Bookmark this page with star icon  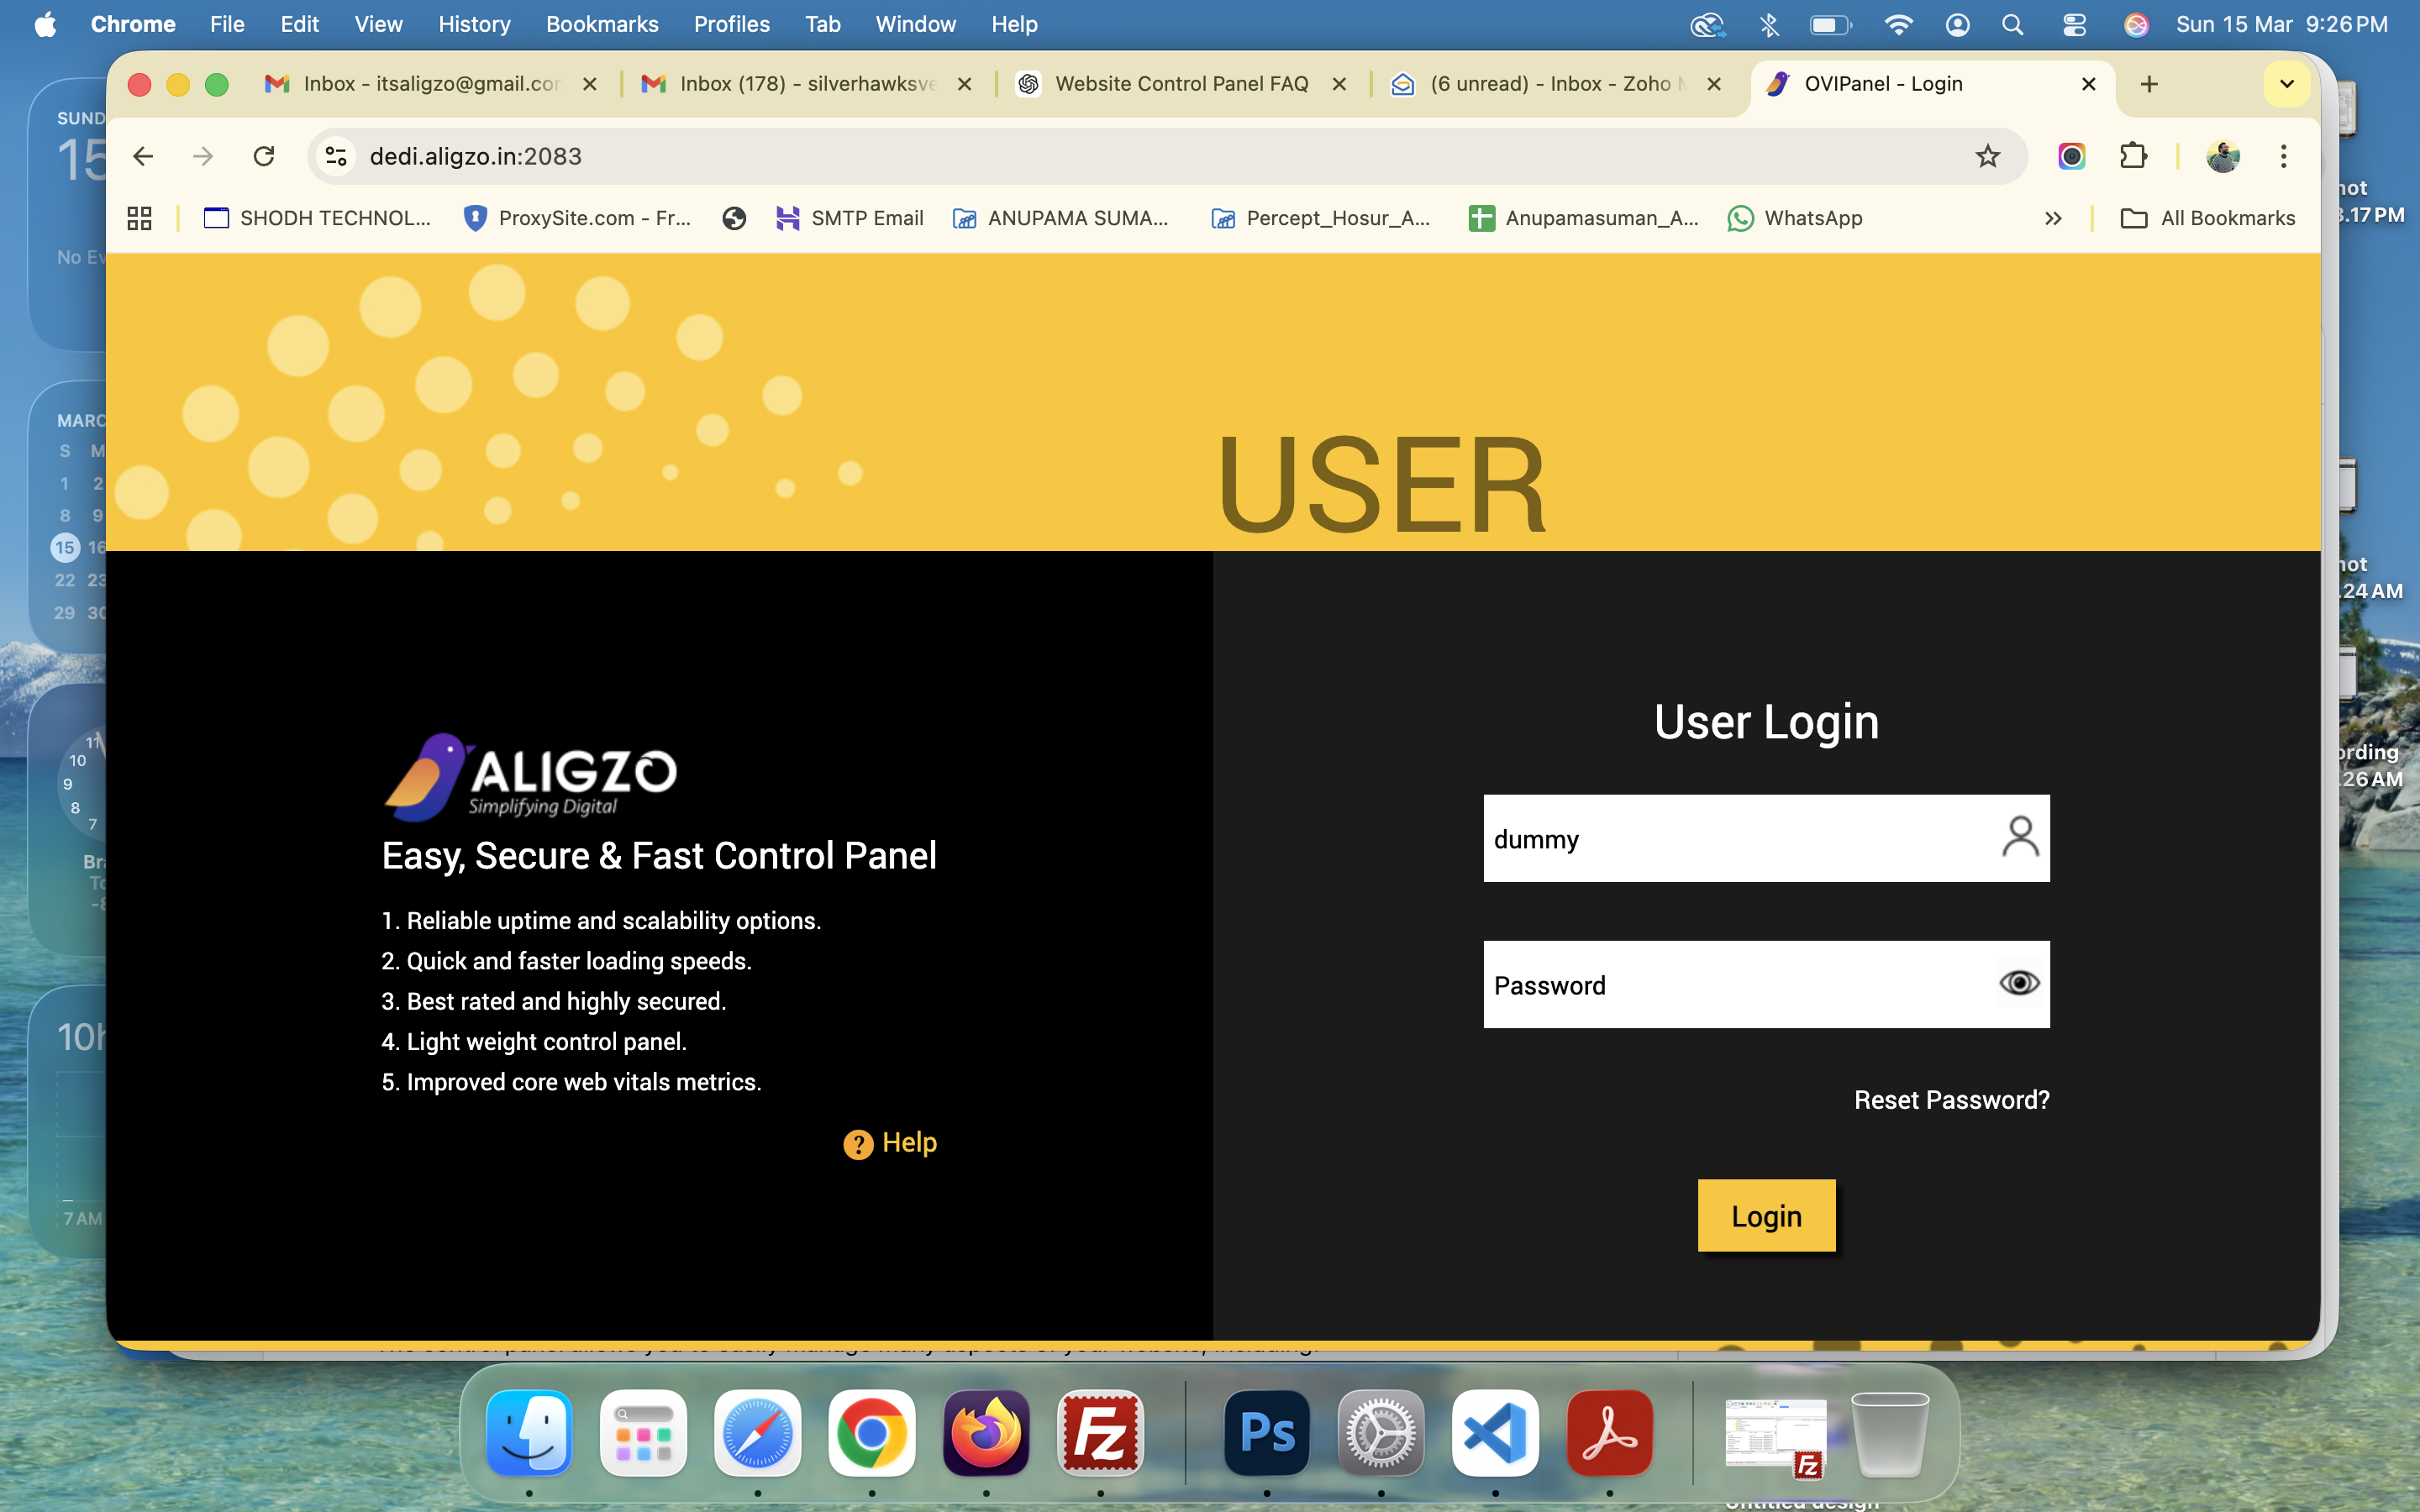click(x=1987, y=156)
